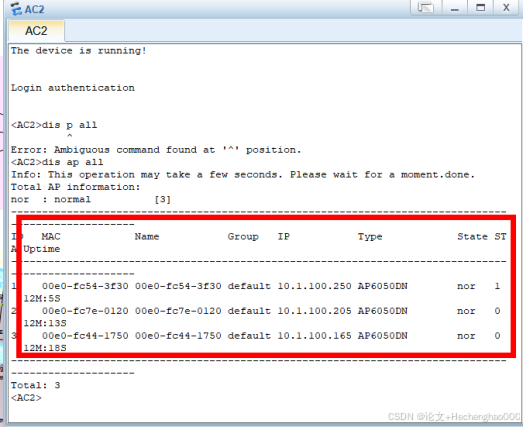Switch to the AC2 tab
Viewport: 524px width, 428px height.
[x=36, y=31]
